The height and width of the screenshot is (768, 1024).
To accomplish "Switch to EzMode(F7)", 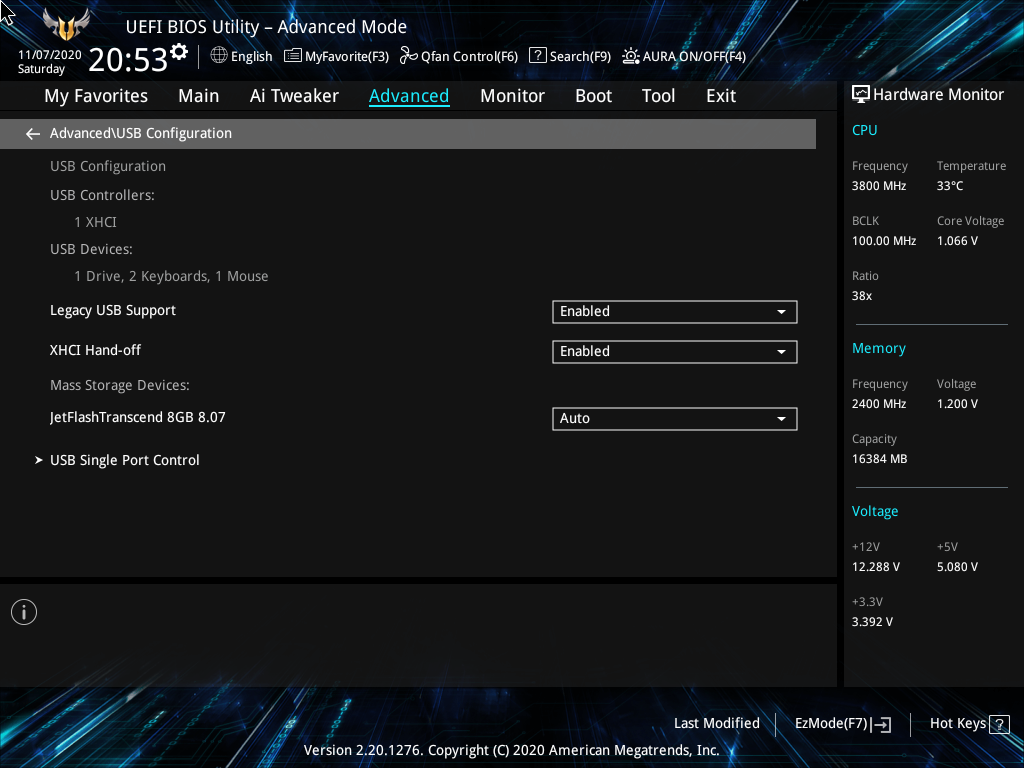I will (842, 724).
